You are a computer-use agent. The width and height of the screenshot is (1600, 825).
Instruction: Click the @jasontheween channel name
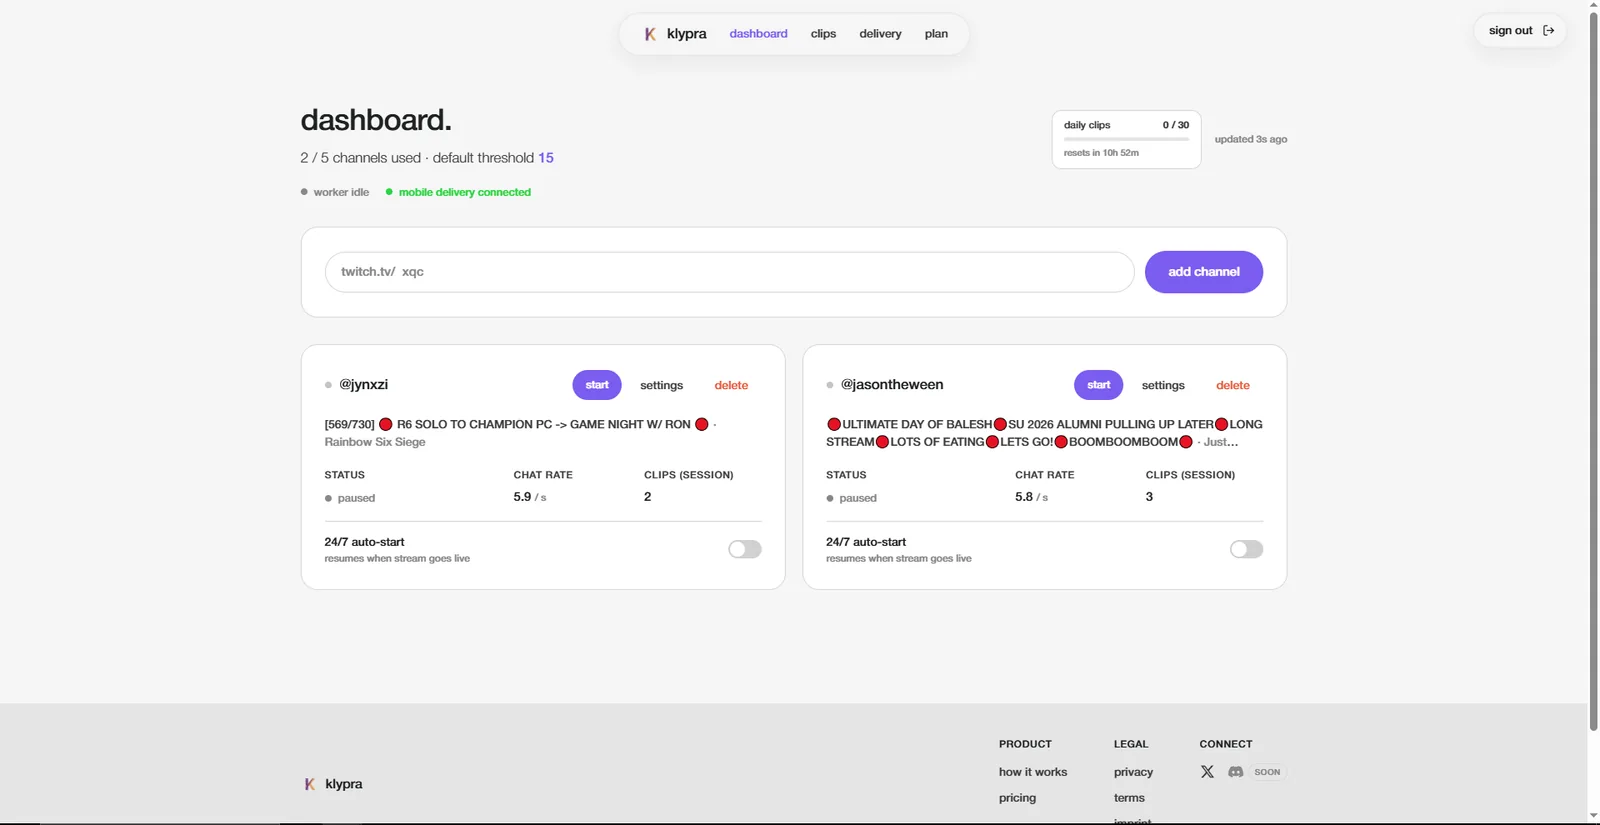click(x=892, y=384)
